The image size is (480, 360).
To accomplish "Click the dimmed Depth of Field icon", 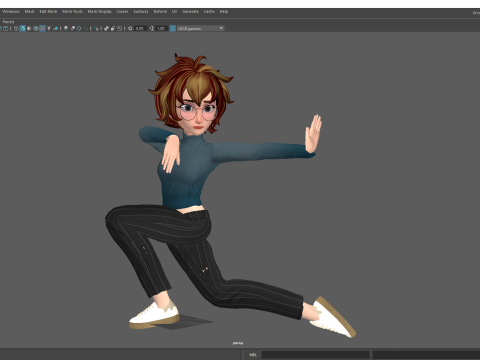I will (x=86, y=28).
